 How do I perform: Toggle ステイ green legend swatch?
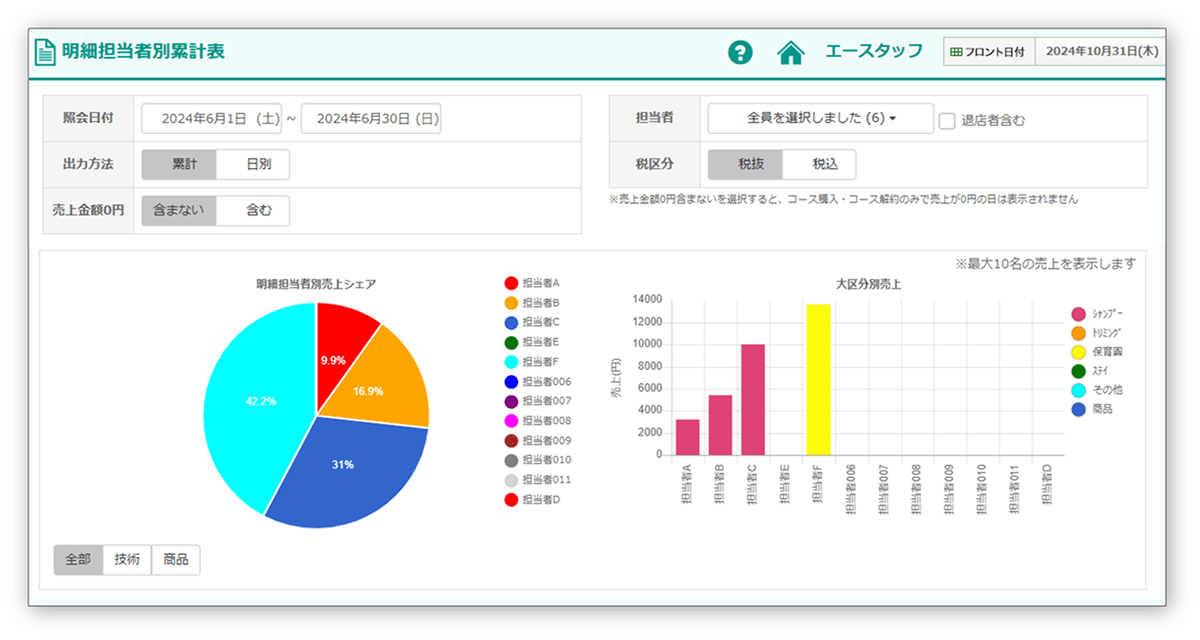point(1078,371)
